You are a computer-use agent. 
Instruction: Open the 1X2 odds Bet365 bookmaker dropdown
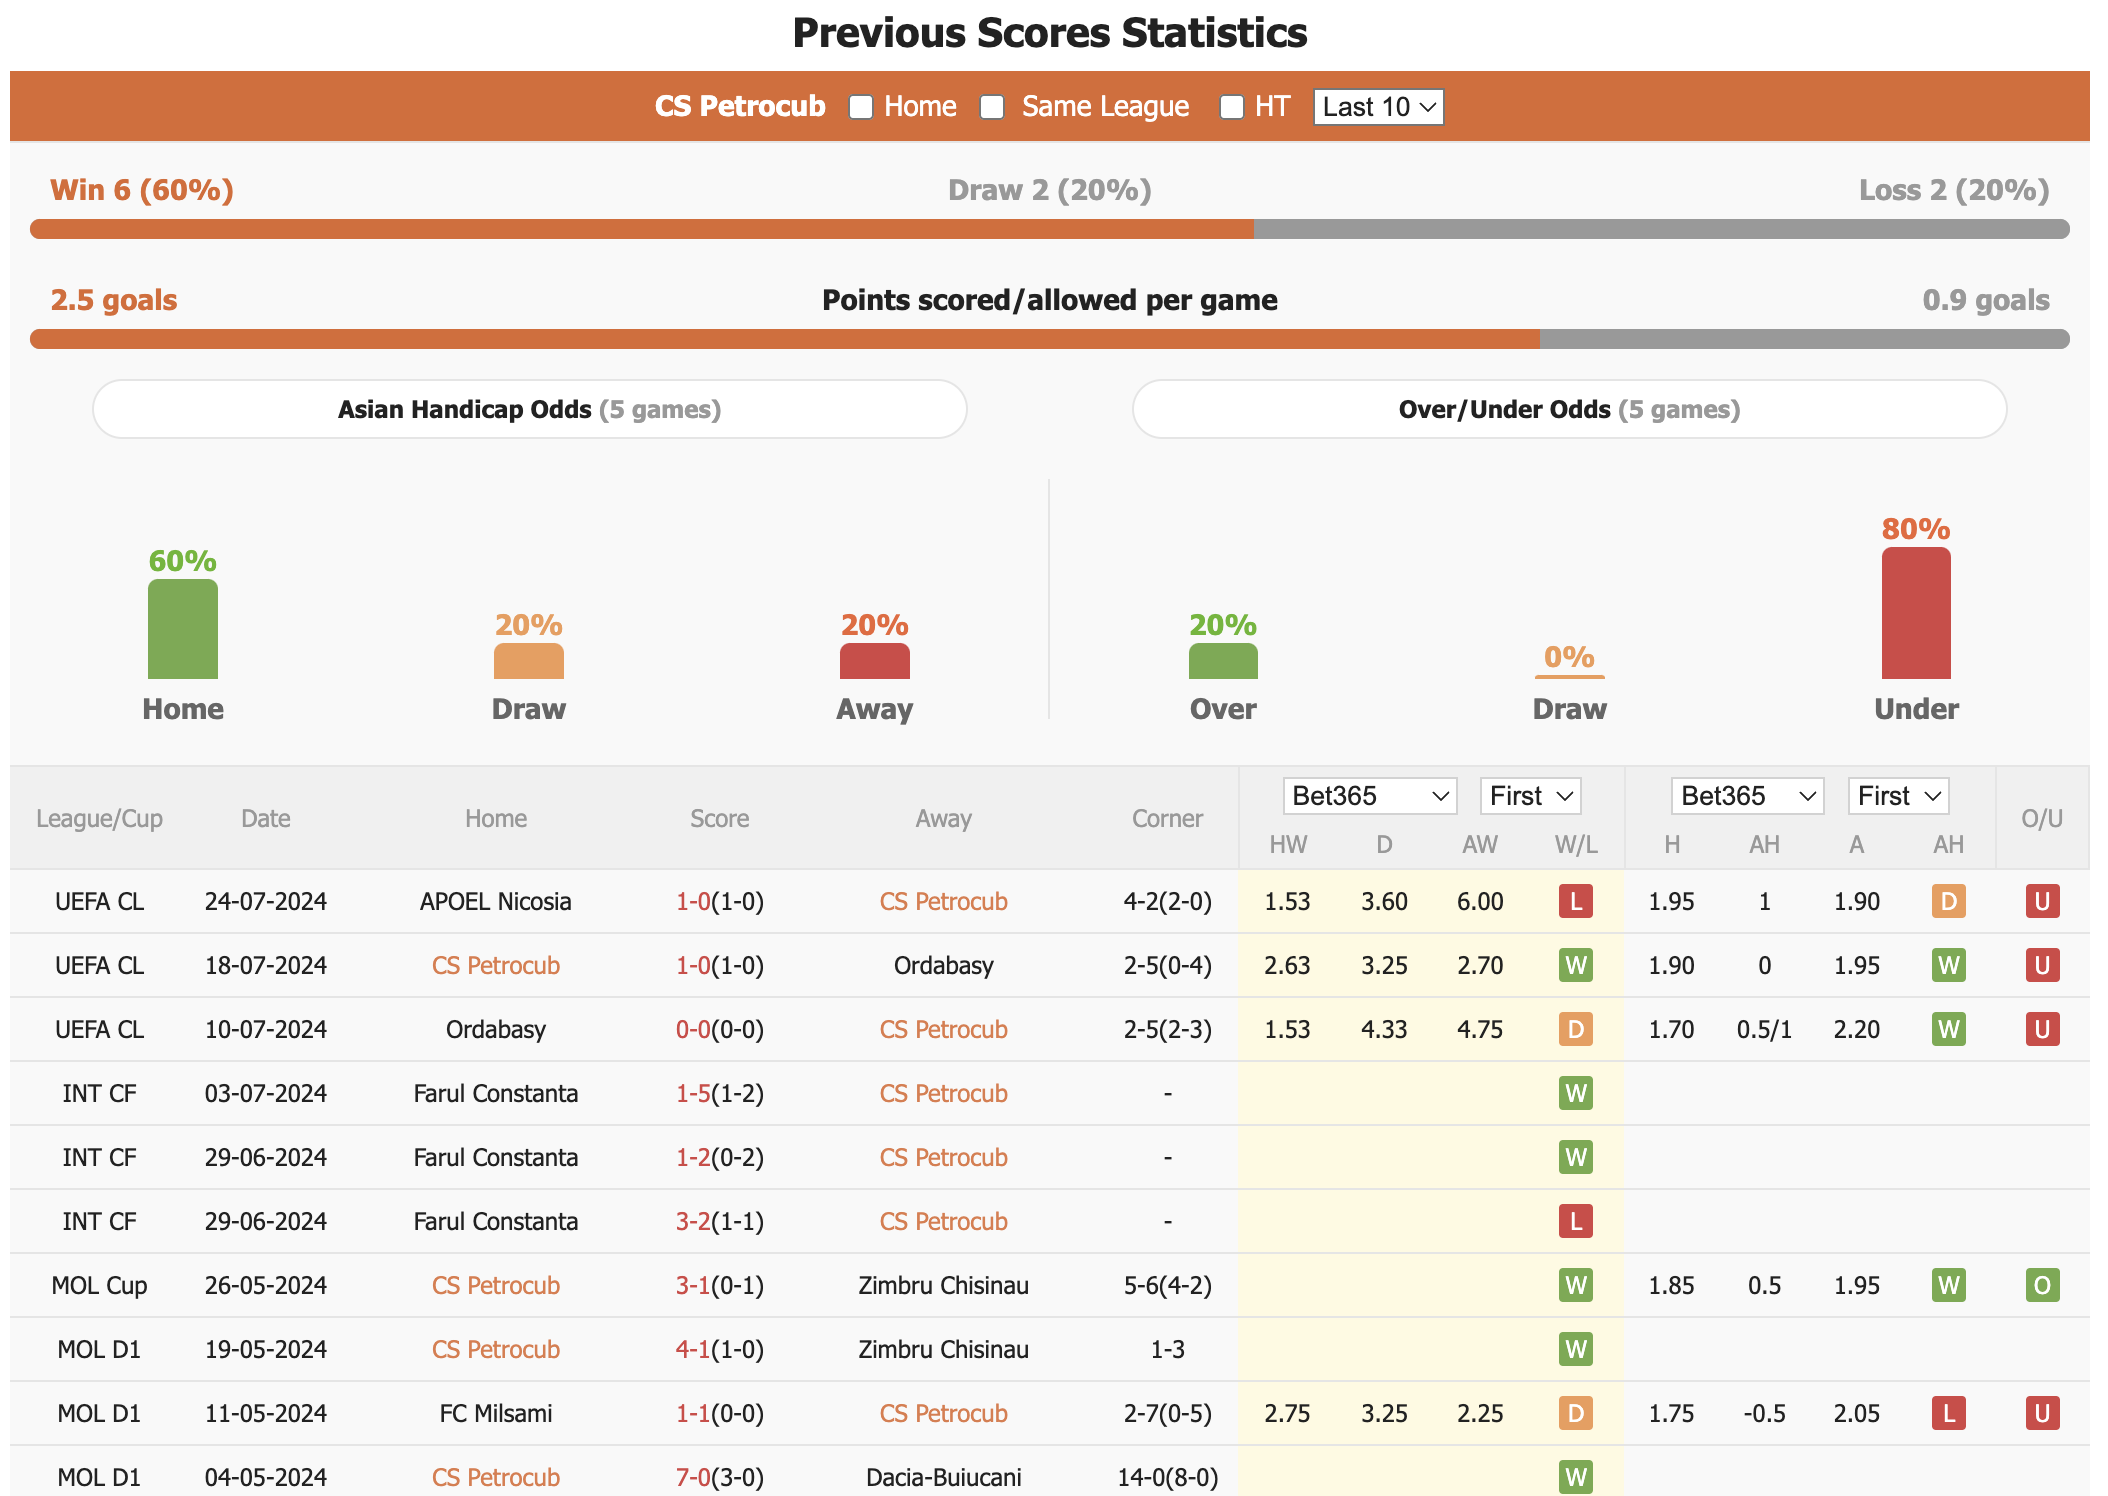pos(1369,796)
